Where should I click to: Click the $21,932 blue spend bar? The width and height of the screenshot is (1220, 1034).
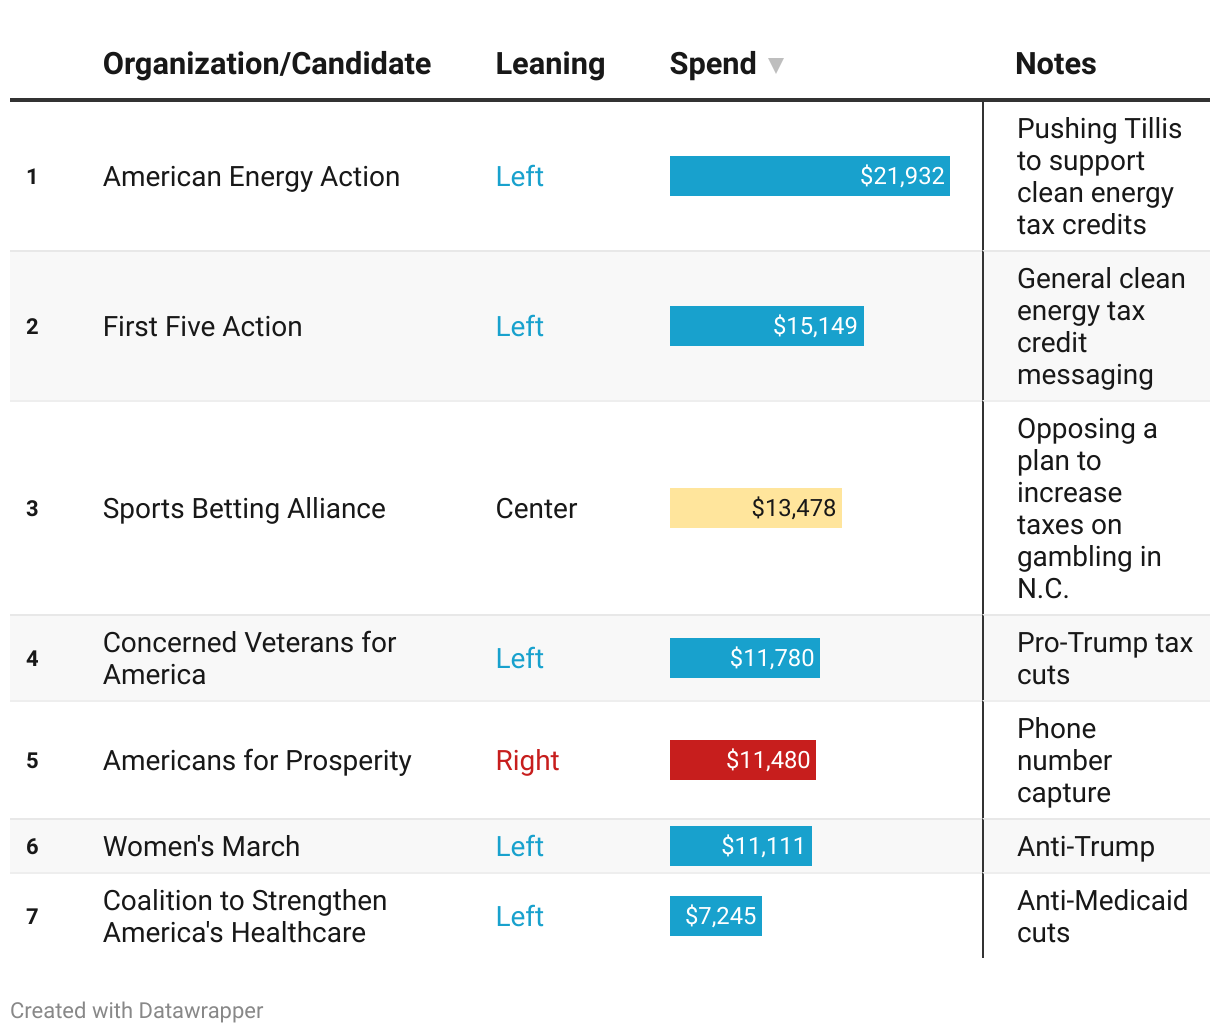pos(809,176)
